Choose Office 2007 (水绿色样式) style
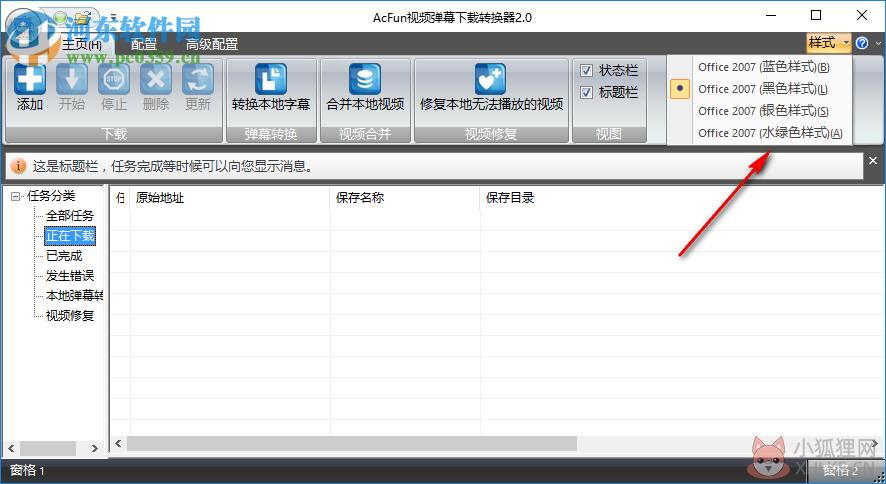Image resolution: width=886 pixels, height=484 pixels. pyautogui.click(x=770, y=133)
